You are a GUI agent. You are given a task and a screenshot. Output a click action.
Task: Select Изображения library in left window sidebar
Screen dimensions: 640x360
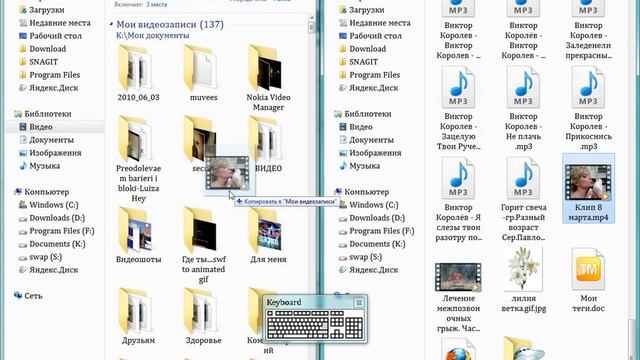[50, 153]
